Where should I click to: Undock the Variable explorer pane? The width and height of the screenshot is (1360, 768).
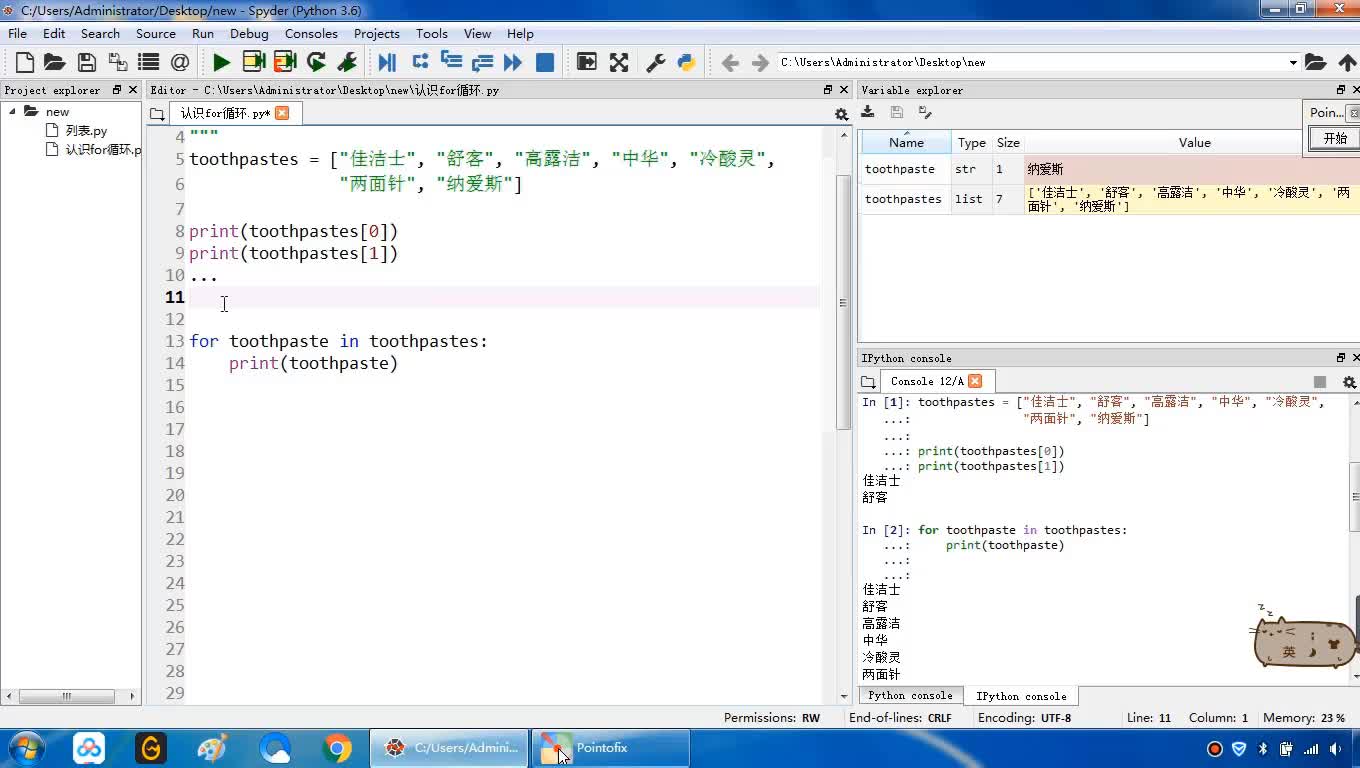click(1341, 90)
